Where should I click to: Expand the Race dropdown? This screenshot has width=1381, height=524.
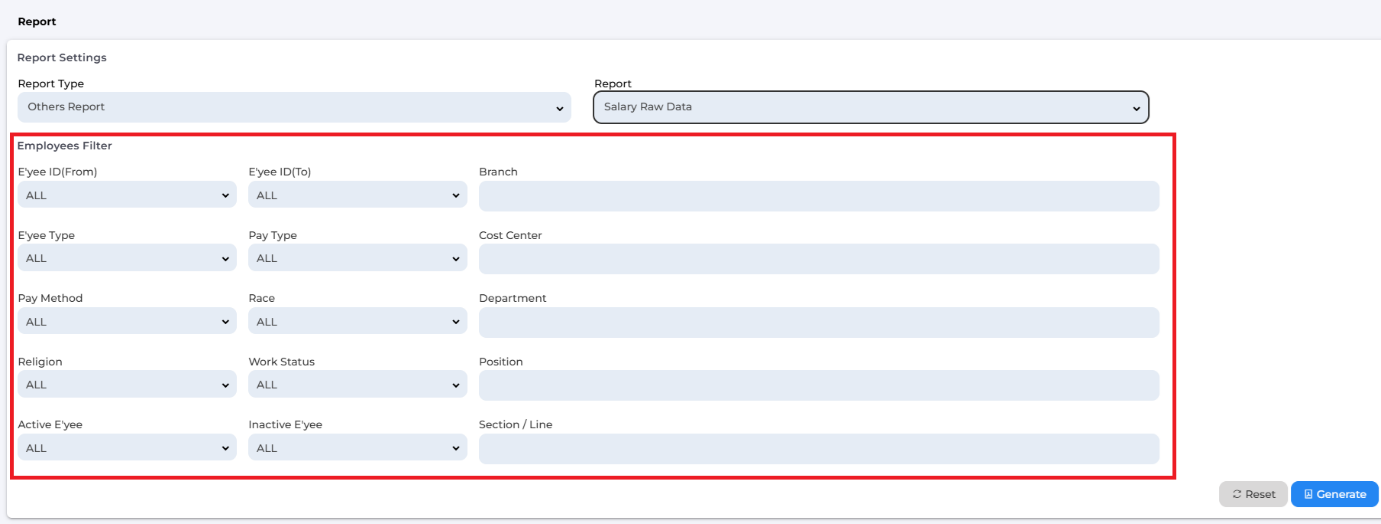tap(357, 321)
